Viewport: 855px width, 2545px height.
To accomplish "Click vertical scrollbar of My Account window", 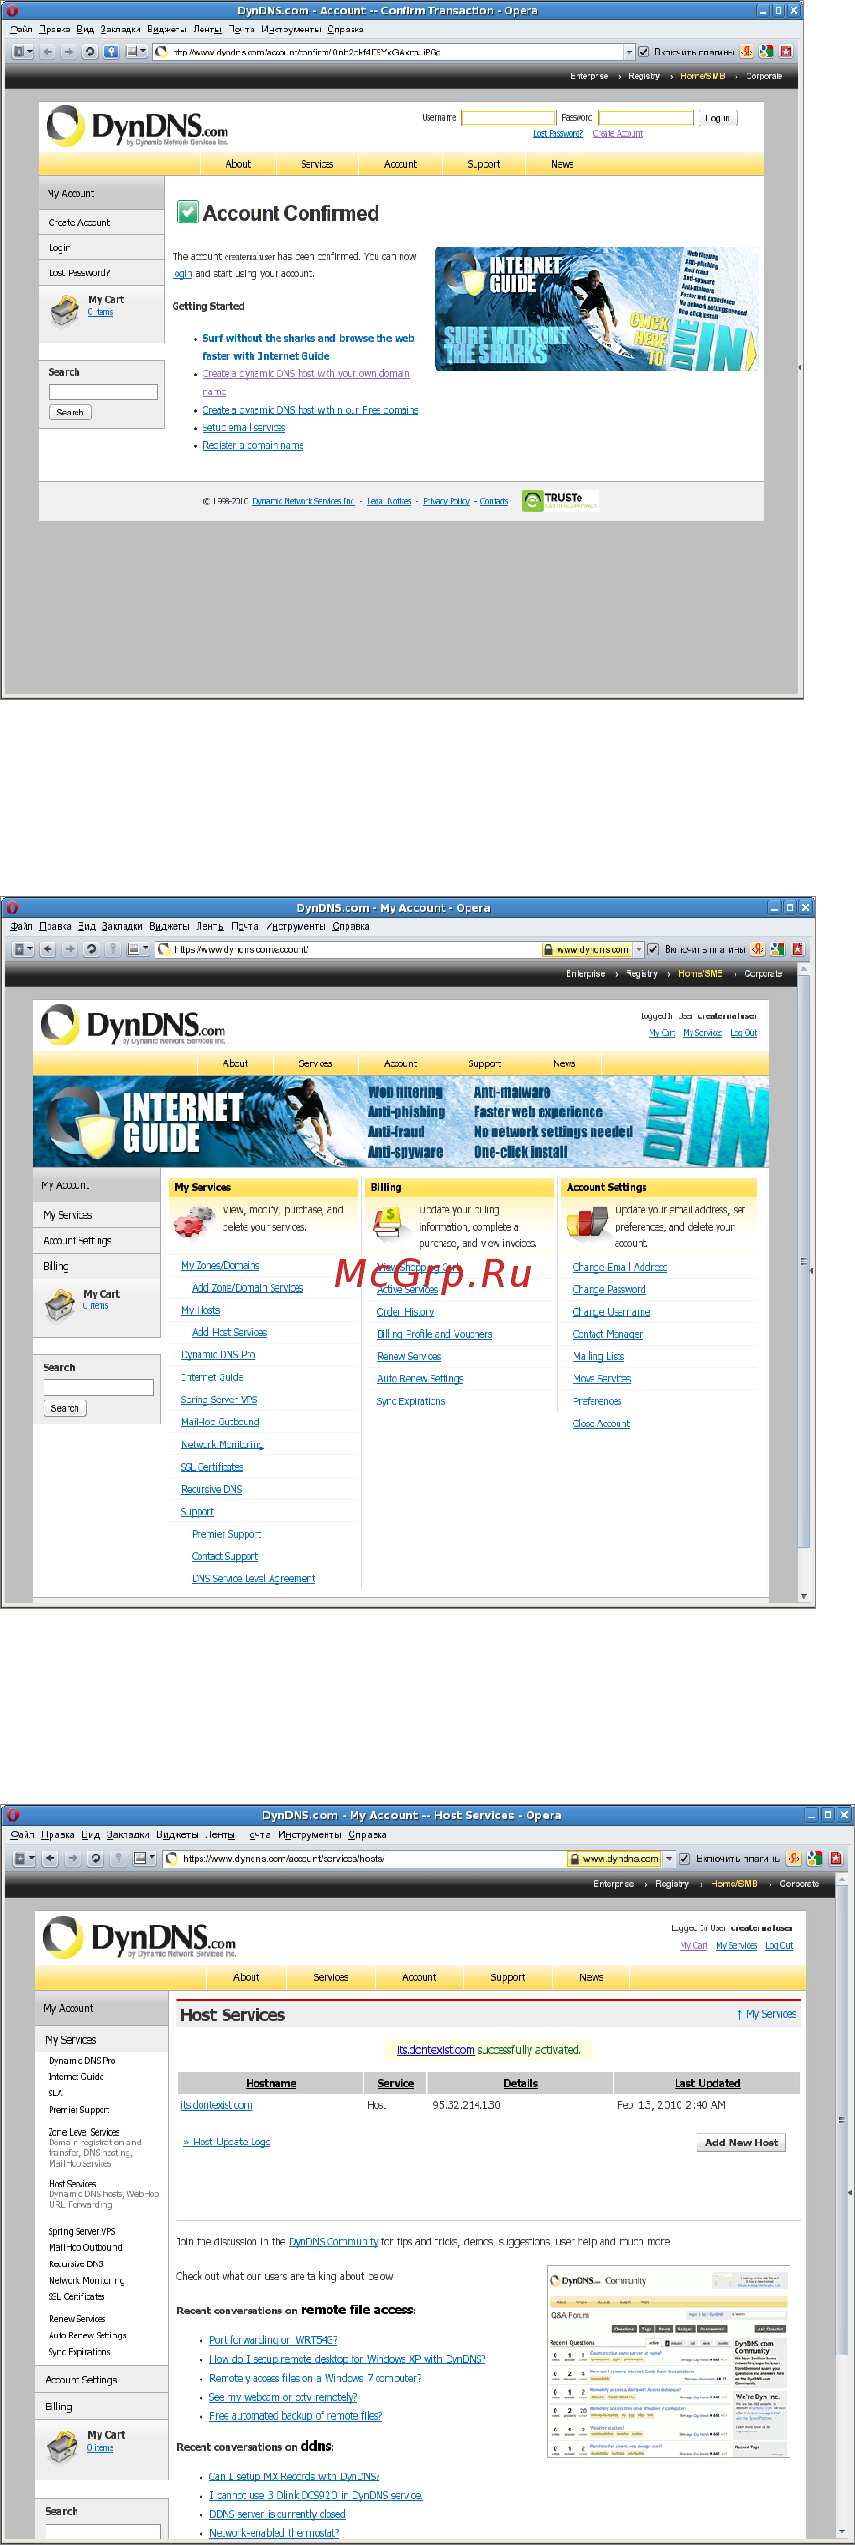I will (x=804, y=1280).
